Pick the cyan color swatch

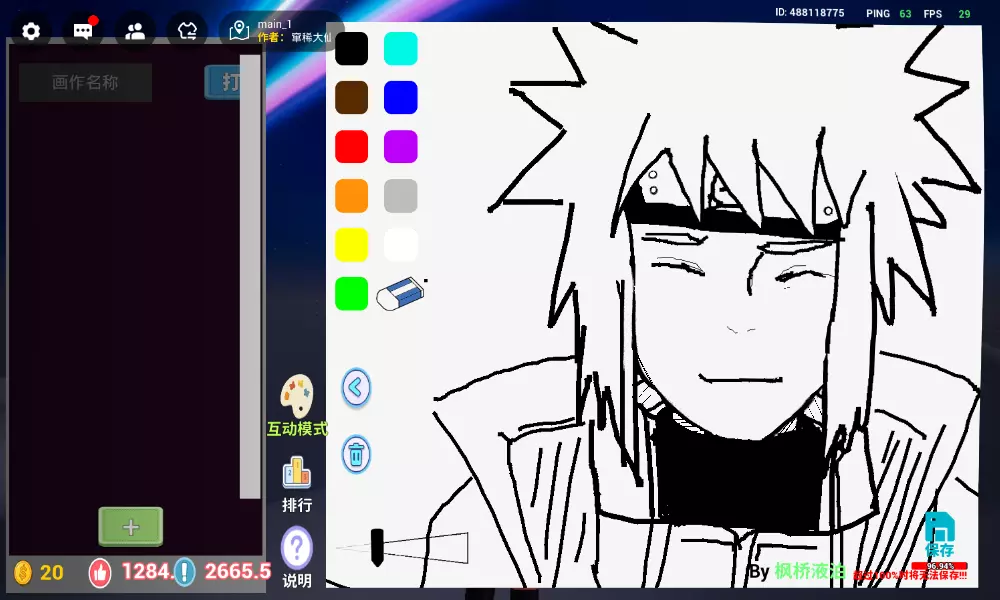(x=401, y=48)
